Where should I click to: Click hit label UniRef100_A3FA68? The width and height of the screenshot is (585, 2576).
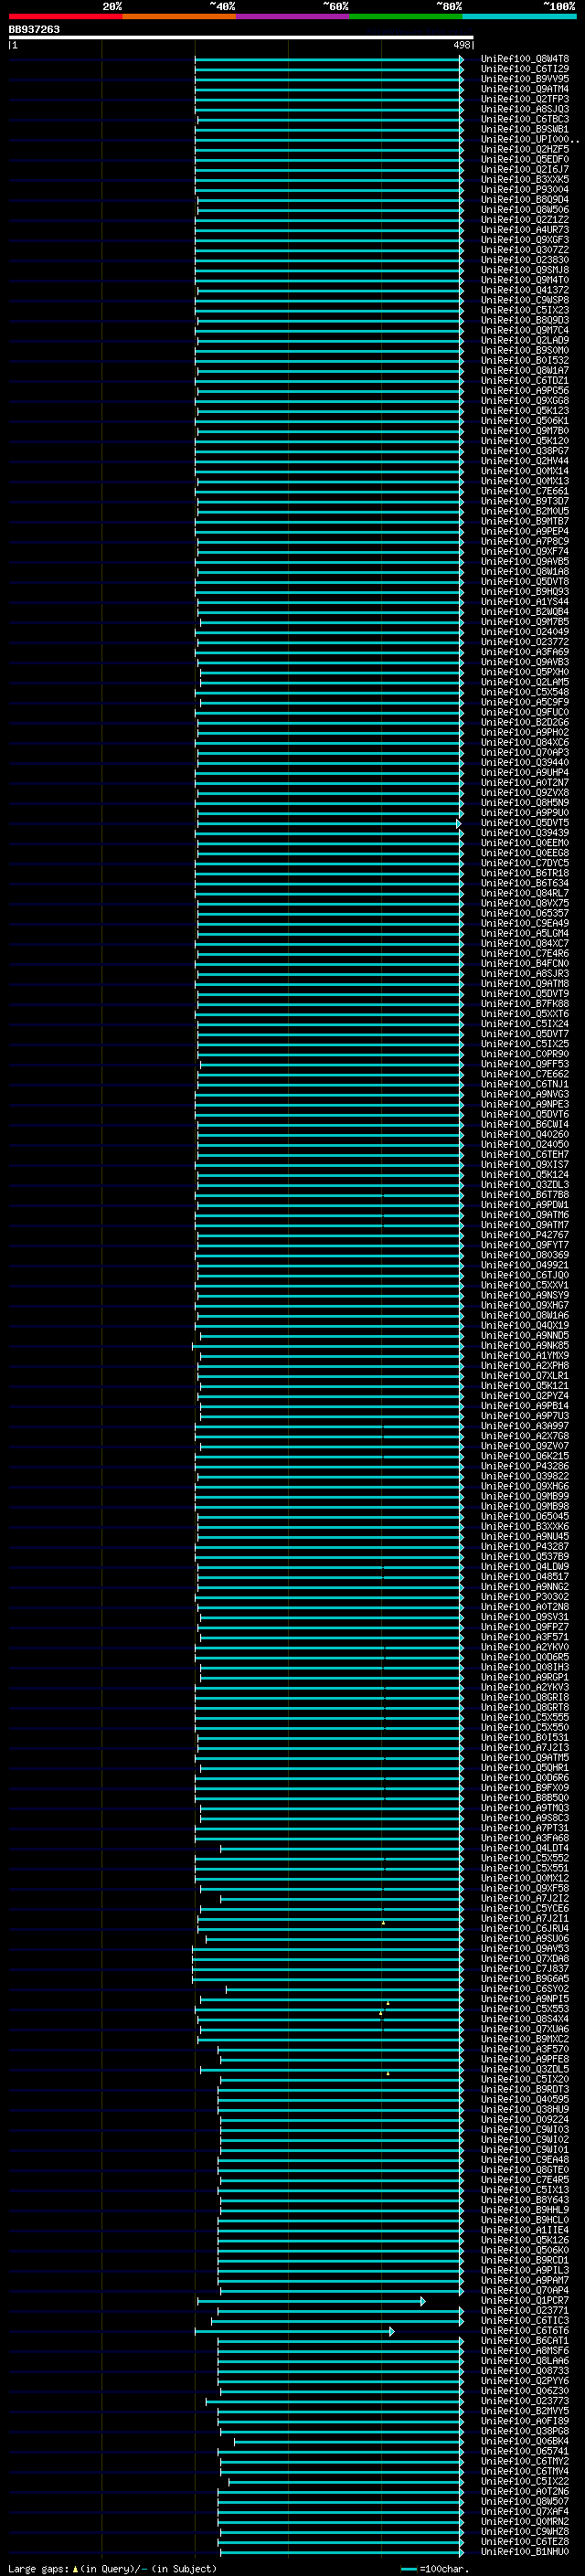tap(525, 1838)
